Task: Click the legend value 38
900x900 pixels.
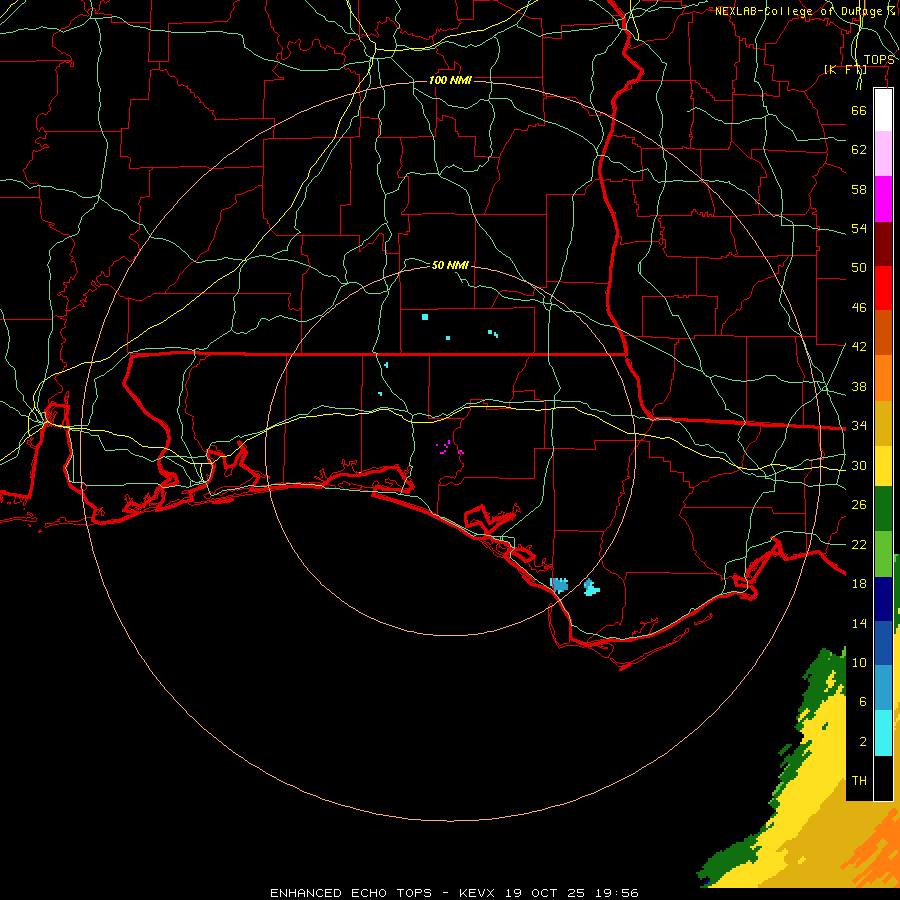Action: coord(859,387)
